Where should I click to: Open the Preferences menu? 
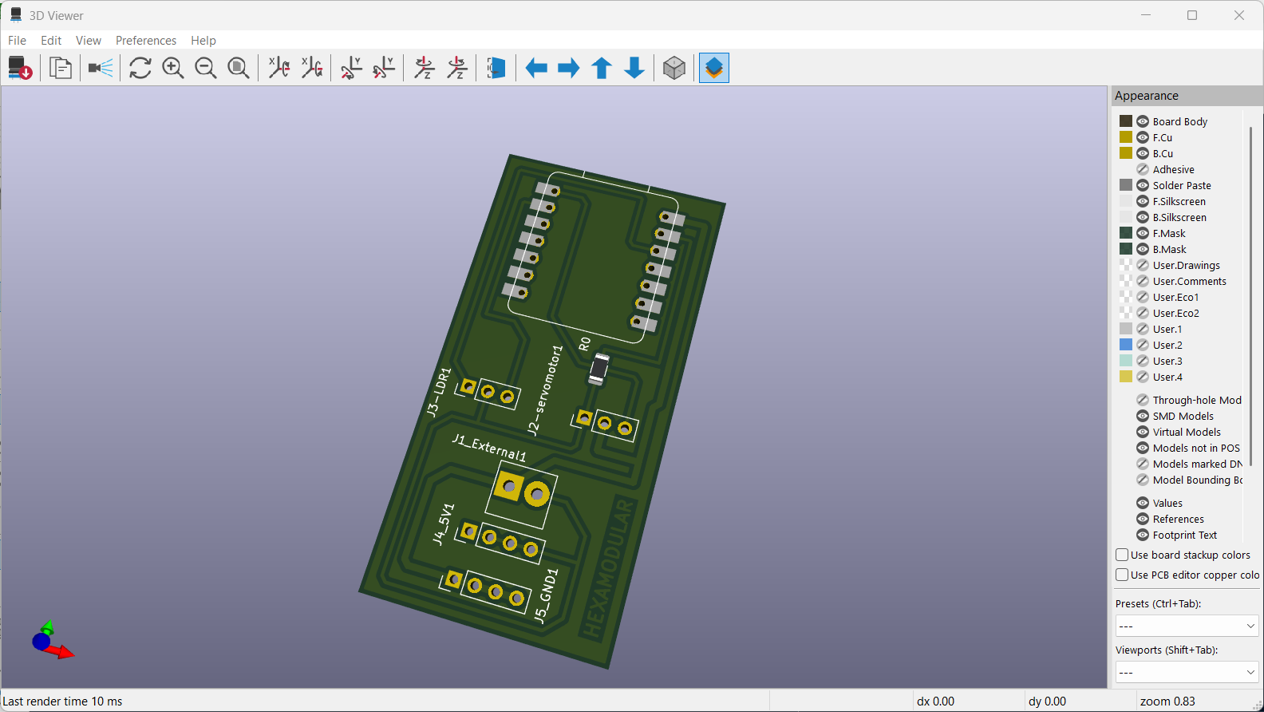point(146,40)
